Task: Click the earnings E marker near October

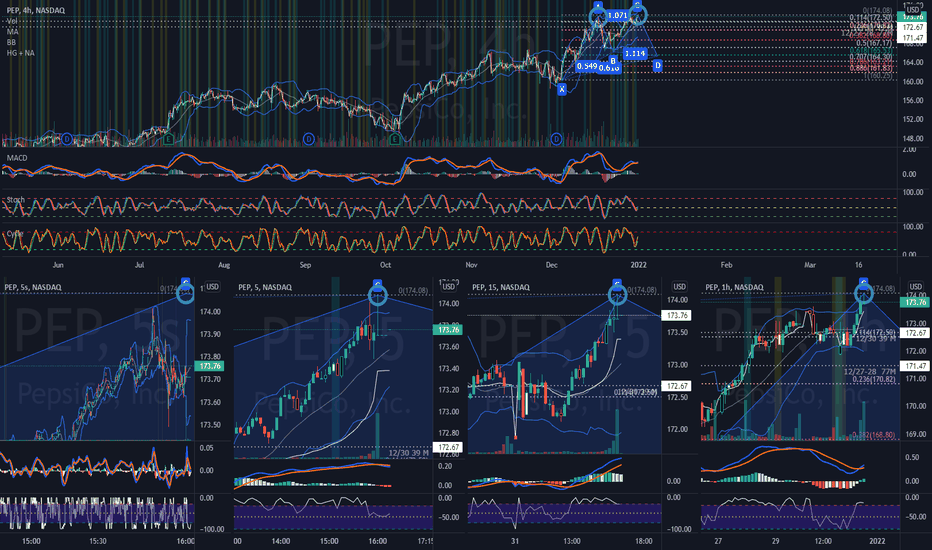Action: [395, 139]
